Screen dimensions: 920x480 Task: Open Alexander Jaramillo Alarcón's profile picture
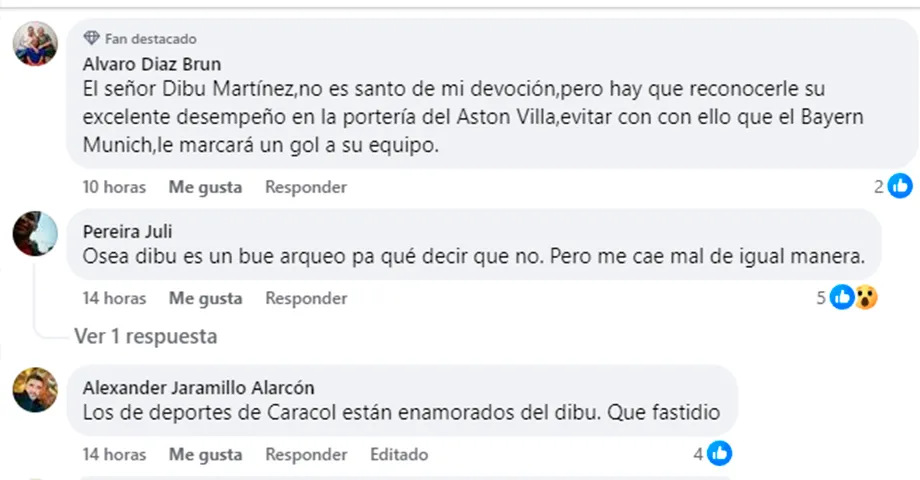tap(34, 390)
